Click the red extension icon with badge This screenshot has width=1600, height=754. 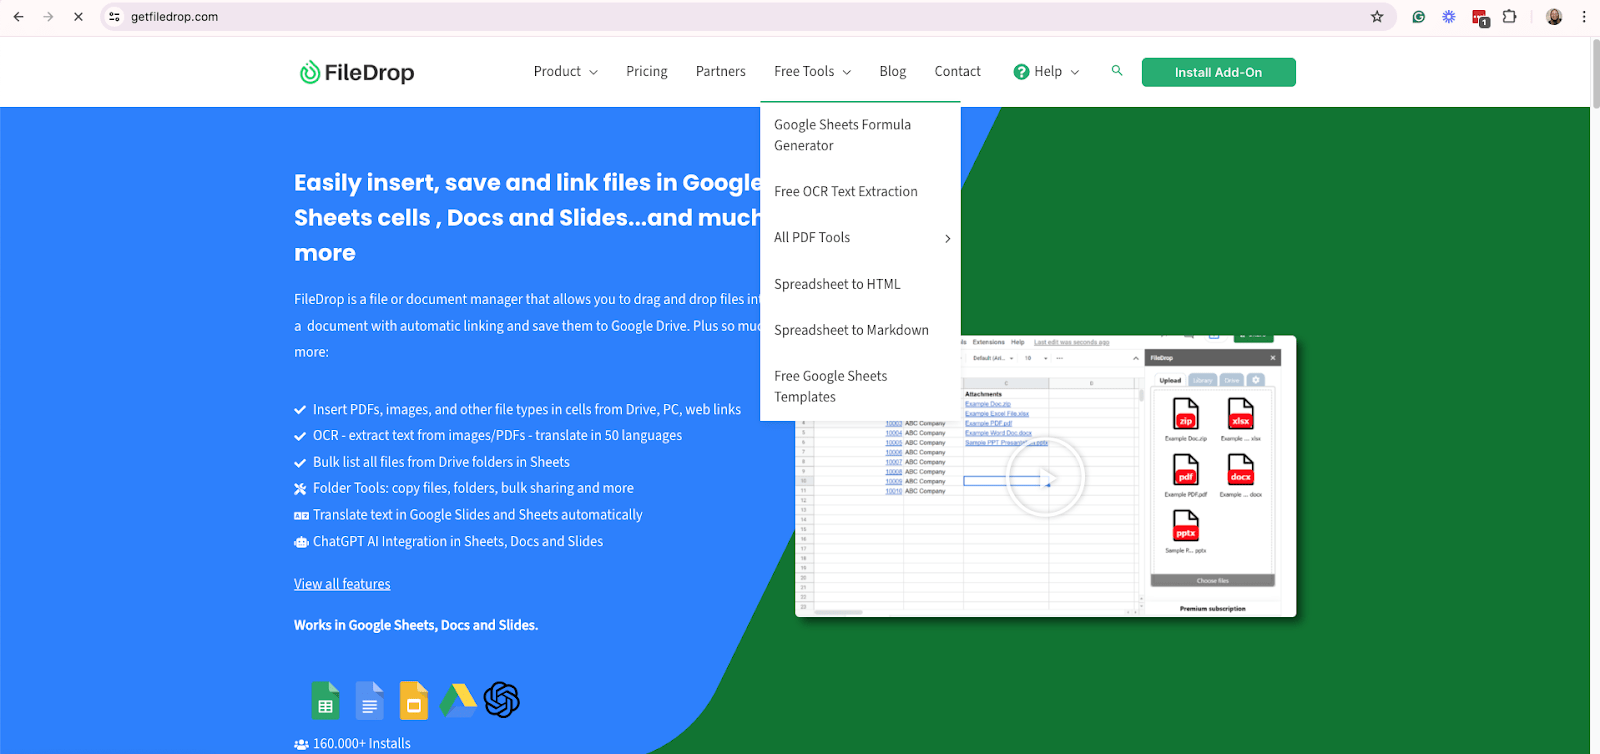pyautogui.click(x=1480, y=17)
